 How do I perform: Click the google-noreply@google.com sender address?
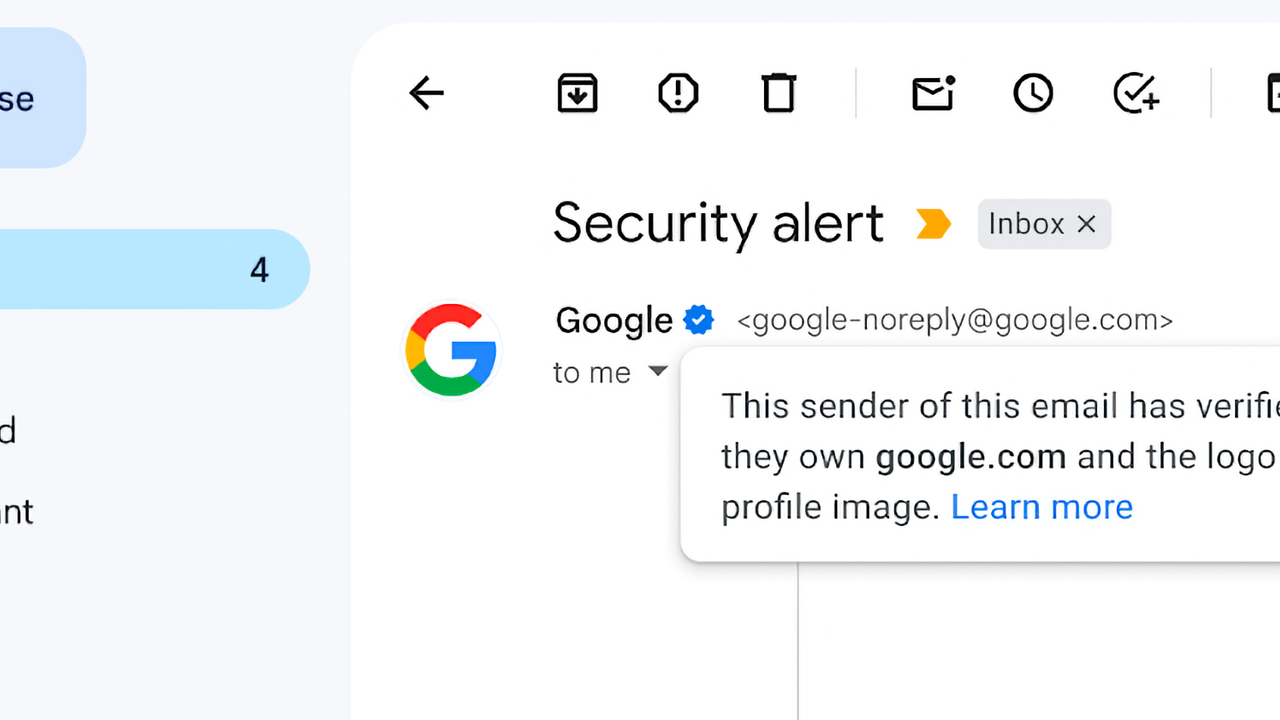pos(954,321)
